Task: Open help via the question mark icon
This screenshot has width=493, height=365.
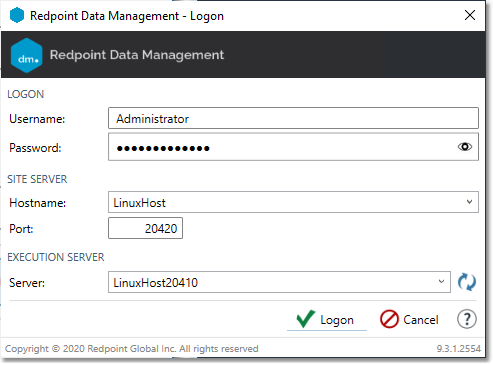Action: pyautogui.click(x=467, y=319)
